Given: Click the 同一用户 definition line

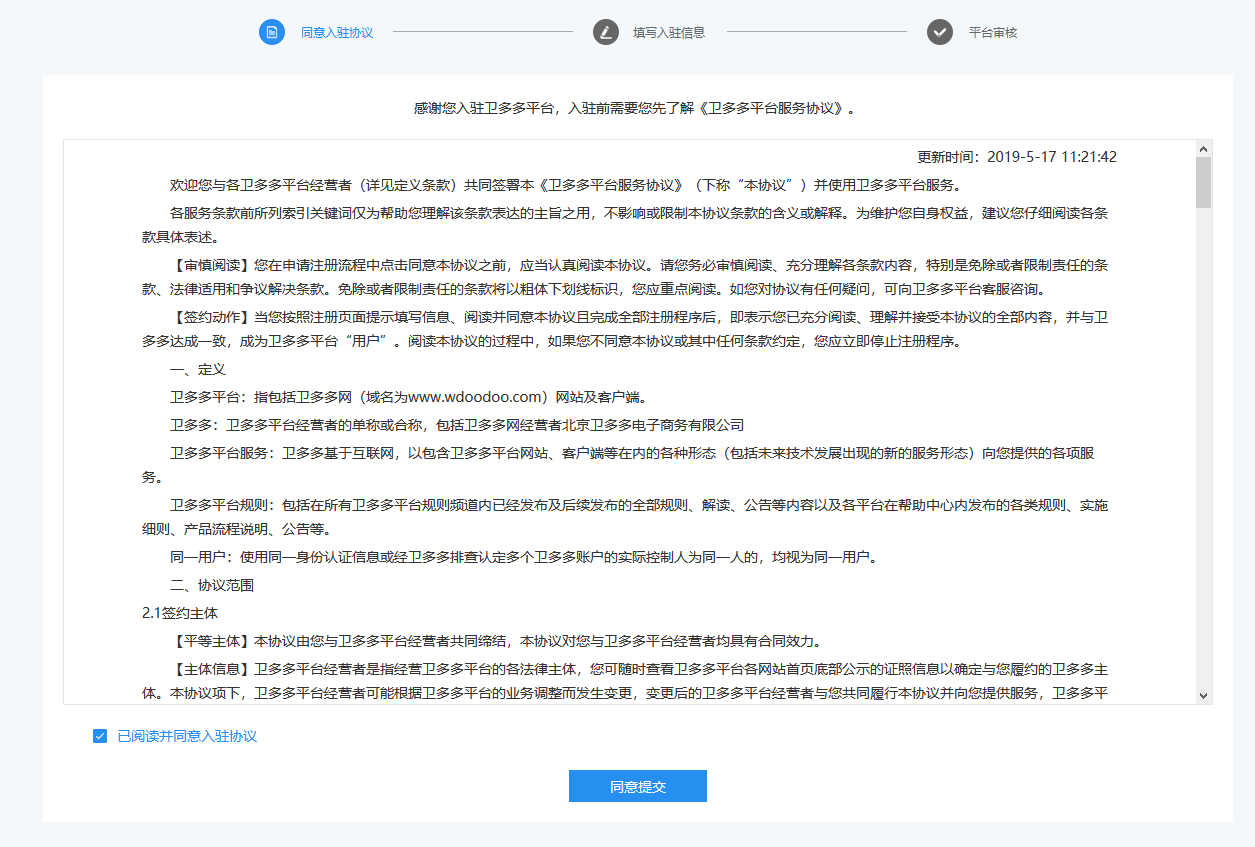Looking at the screenshot, I should pos(523,557).
